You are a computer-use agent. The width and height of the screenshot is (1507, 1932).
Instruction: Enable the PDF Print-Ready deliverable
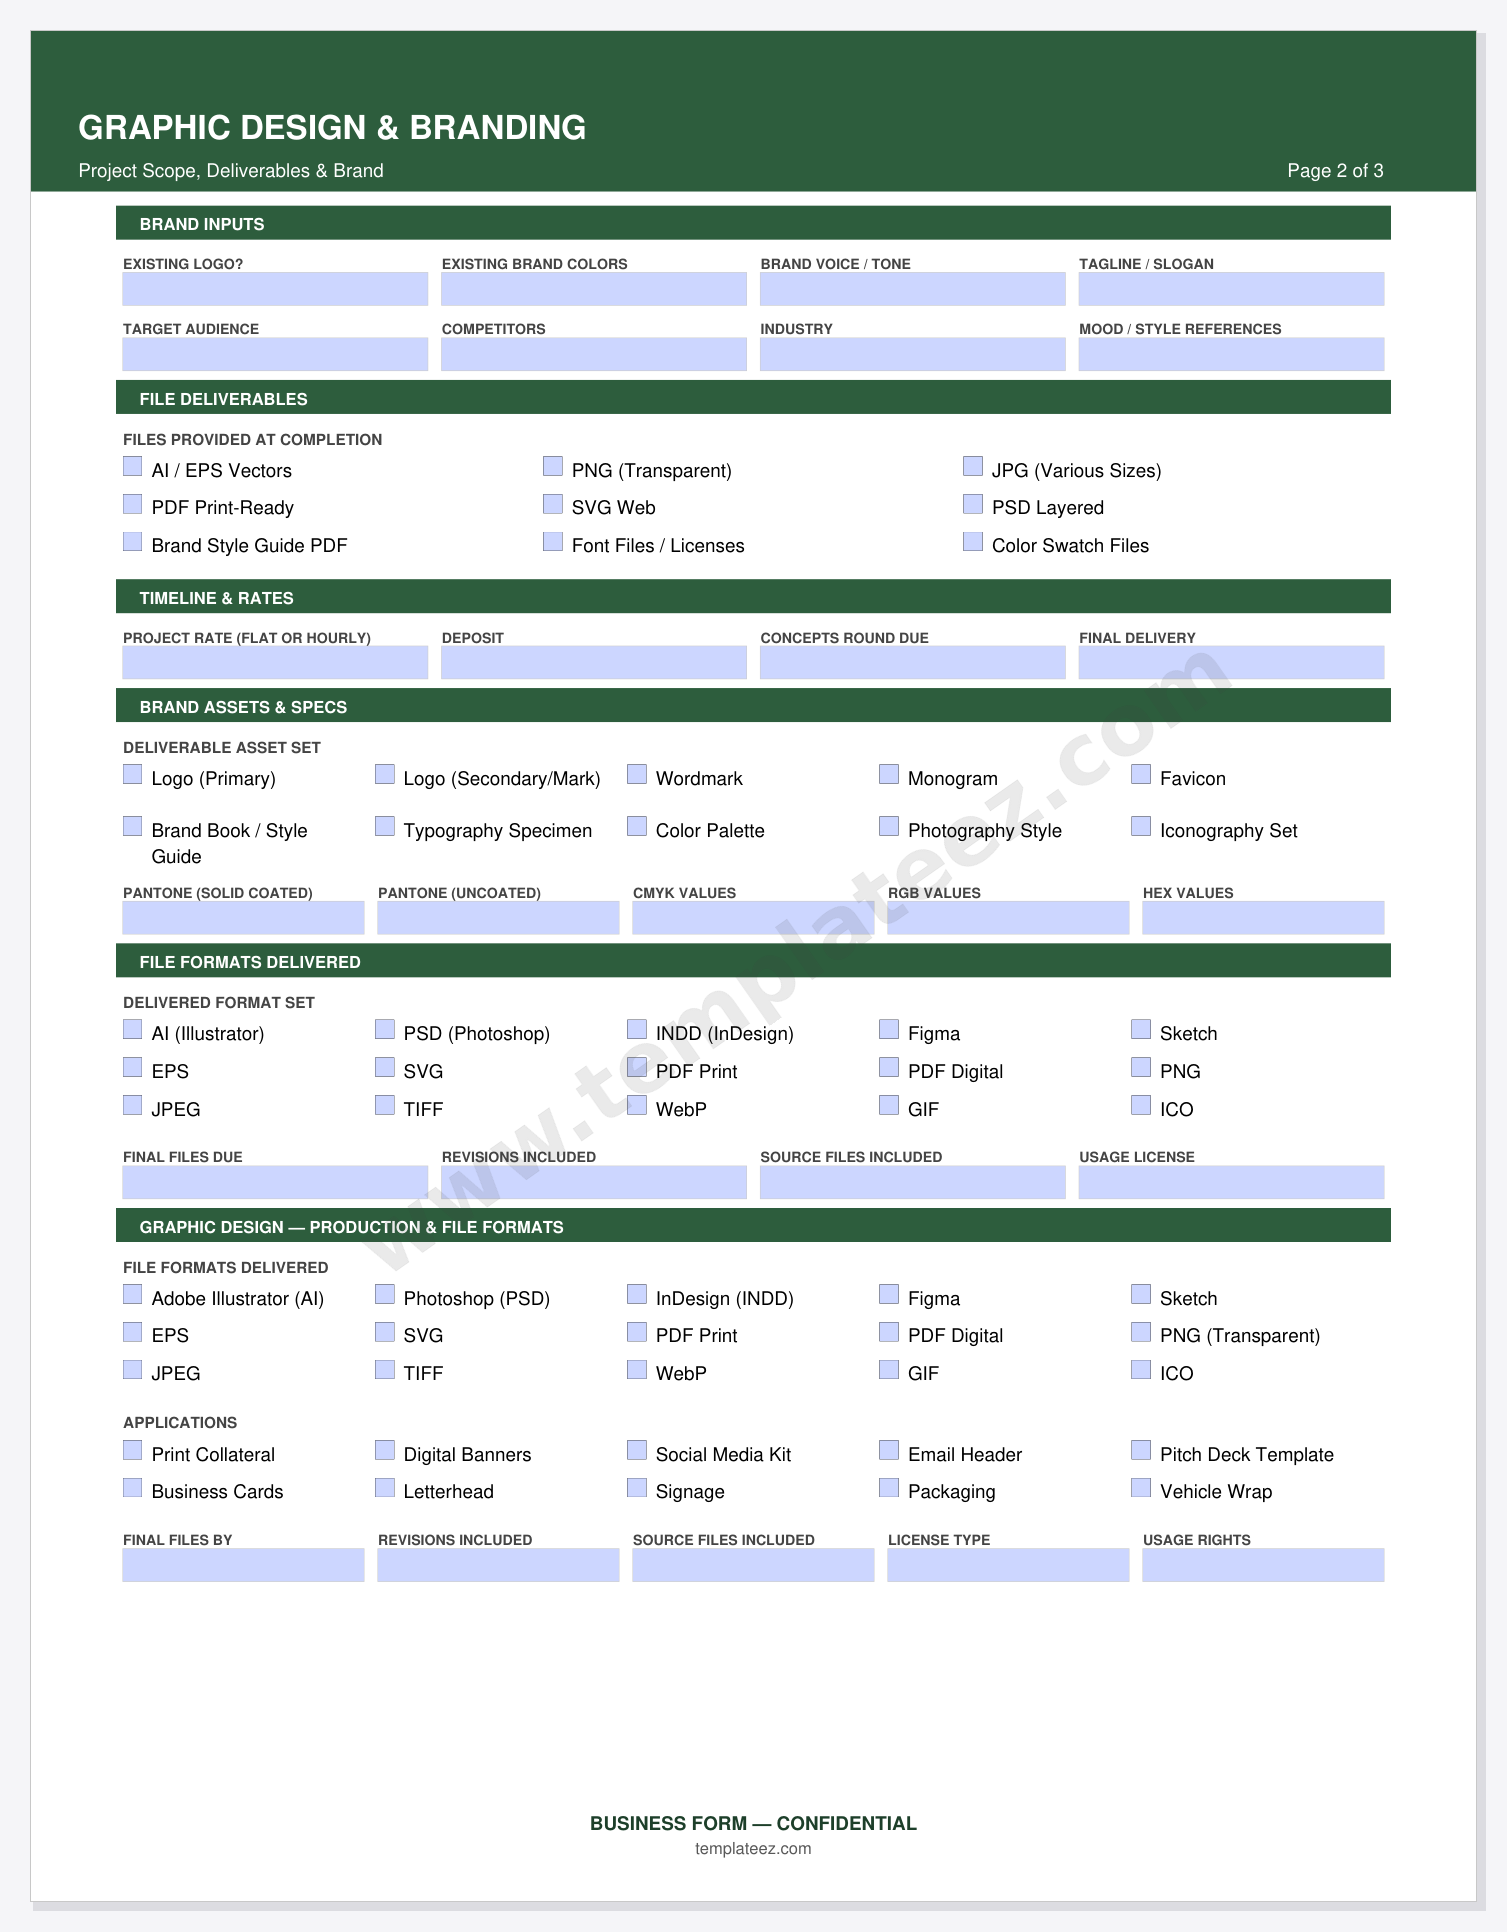pyautogui.click(x=132, y=504)
